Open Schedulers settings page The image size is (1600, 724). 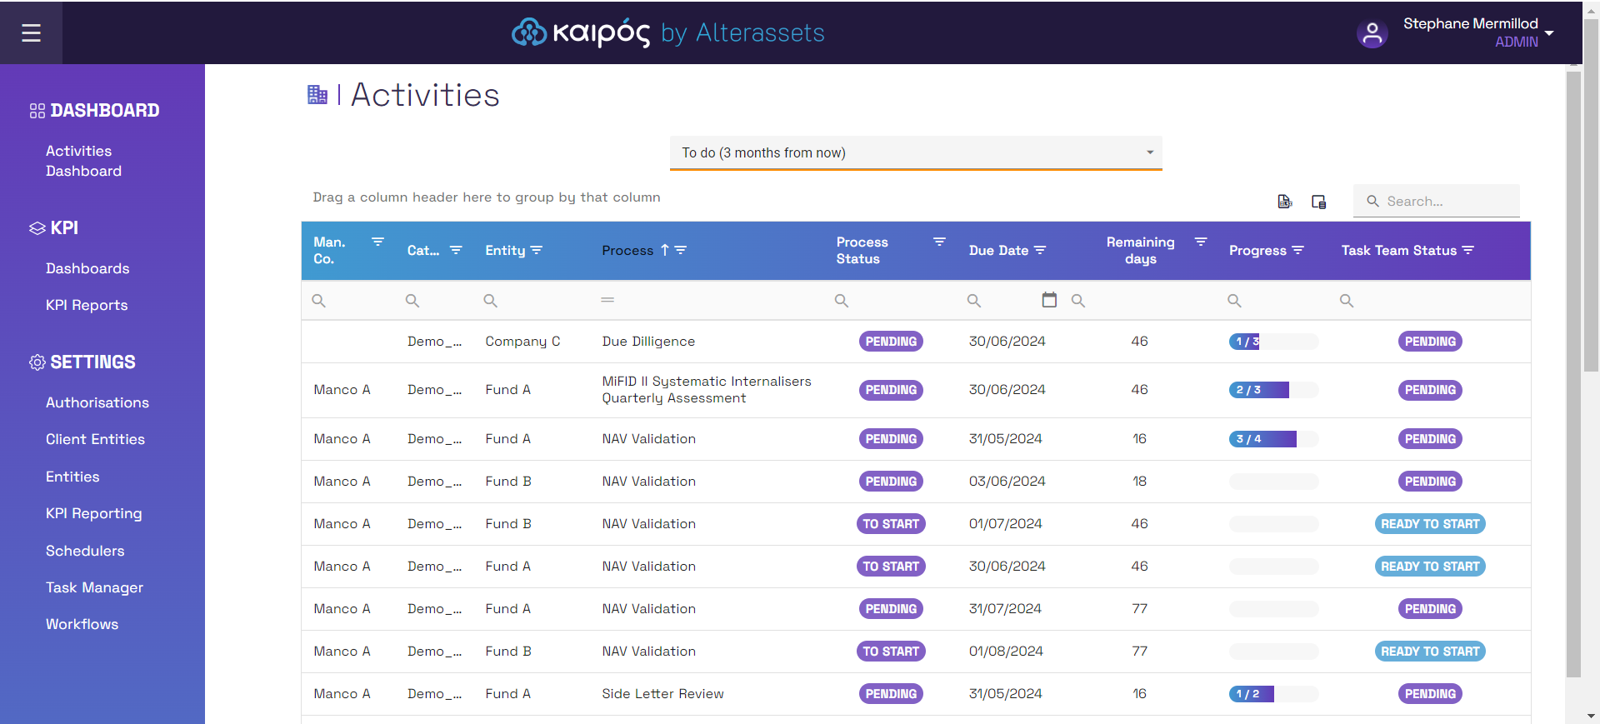tap(85, 551)
